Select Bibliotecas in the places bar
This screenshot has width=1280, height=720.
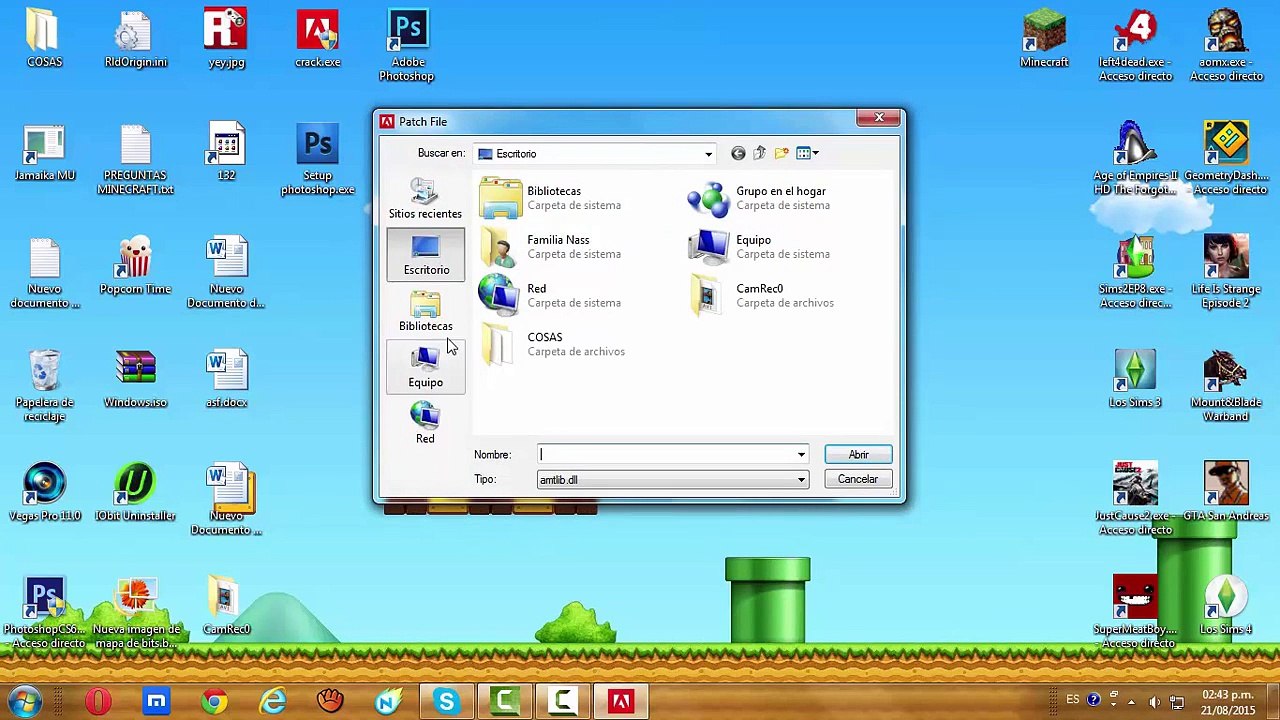pos(425,311)
